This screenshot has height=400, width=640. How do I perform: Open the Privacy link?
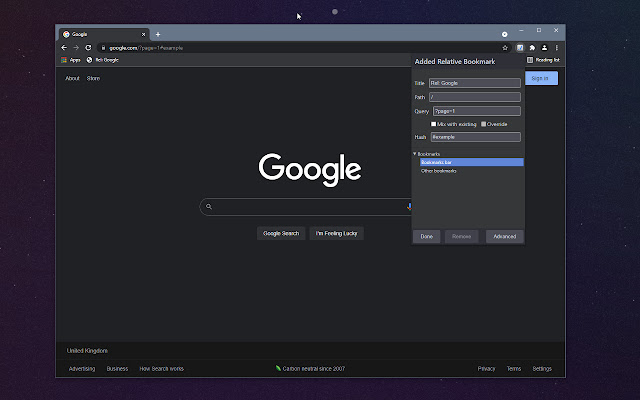486,369
